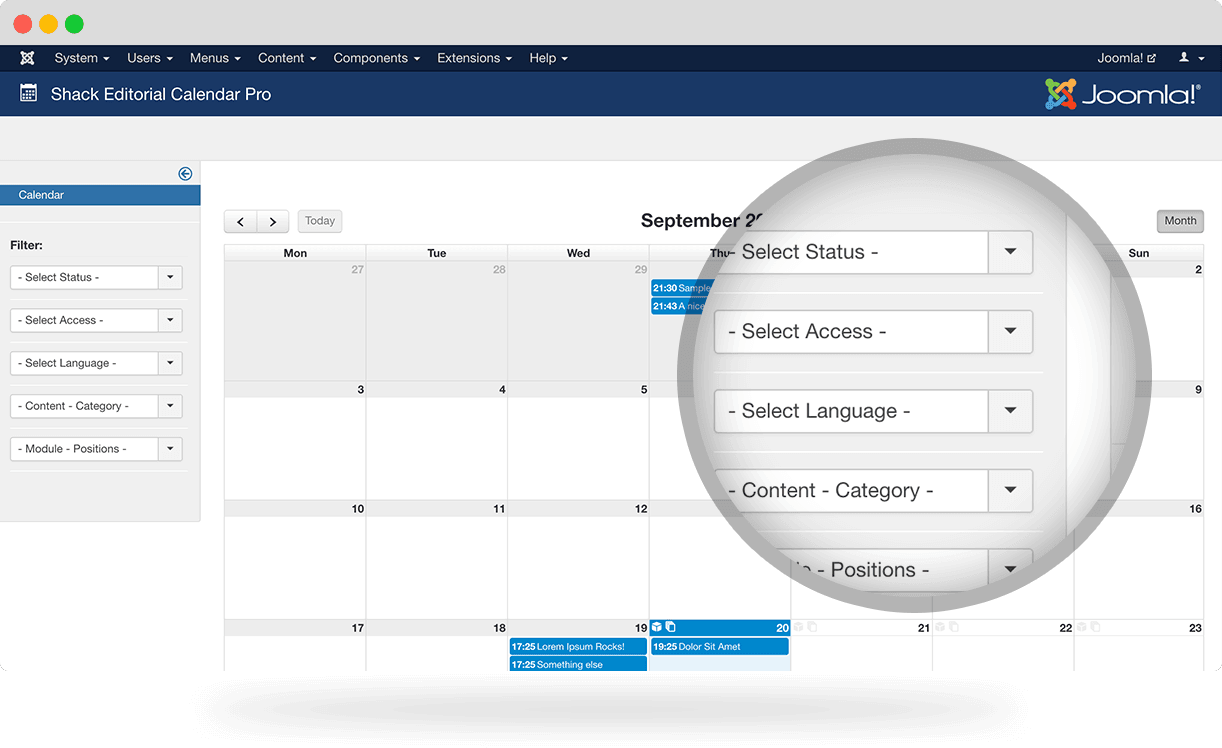Open the 17:25 Something else event
The image size is (1222, 748).
[578, 665]
